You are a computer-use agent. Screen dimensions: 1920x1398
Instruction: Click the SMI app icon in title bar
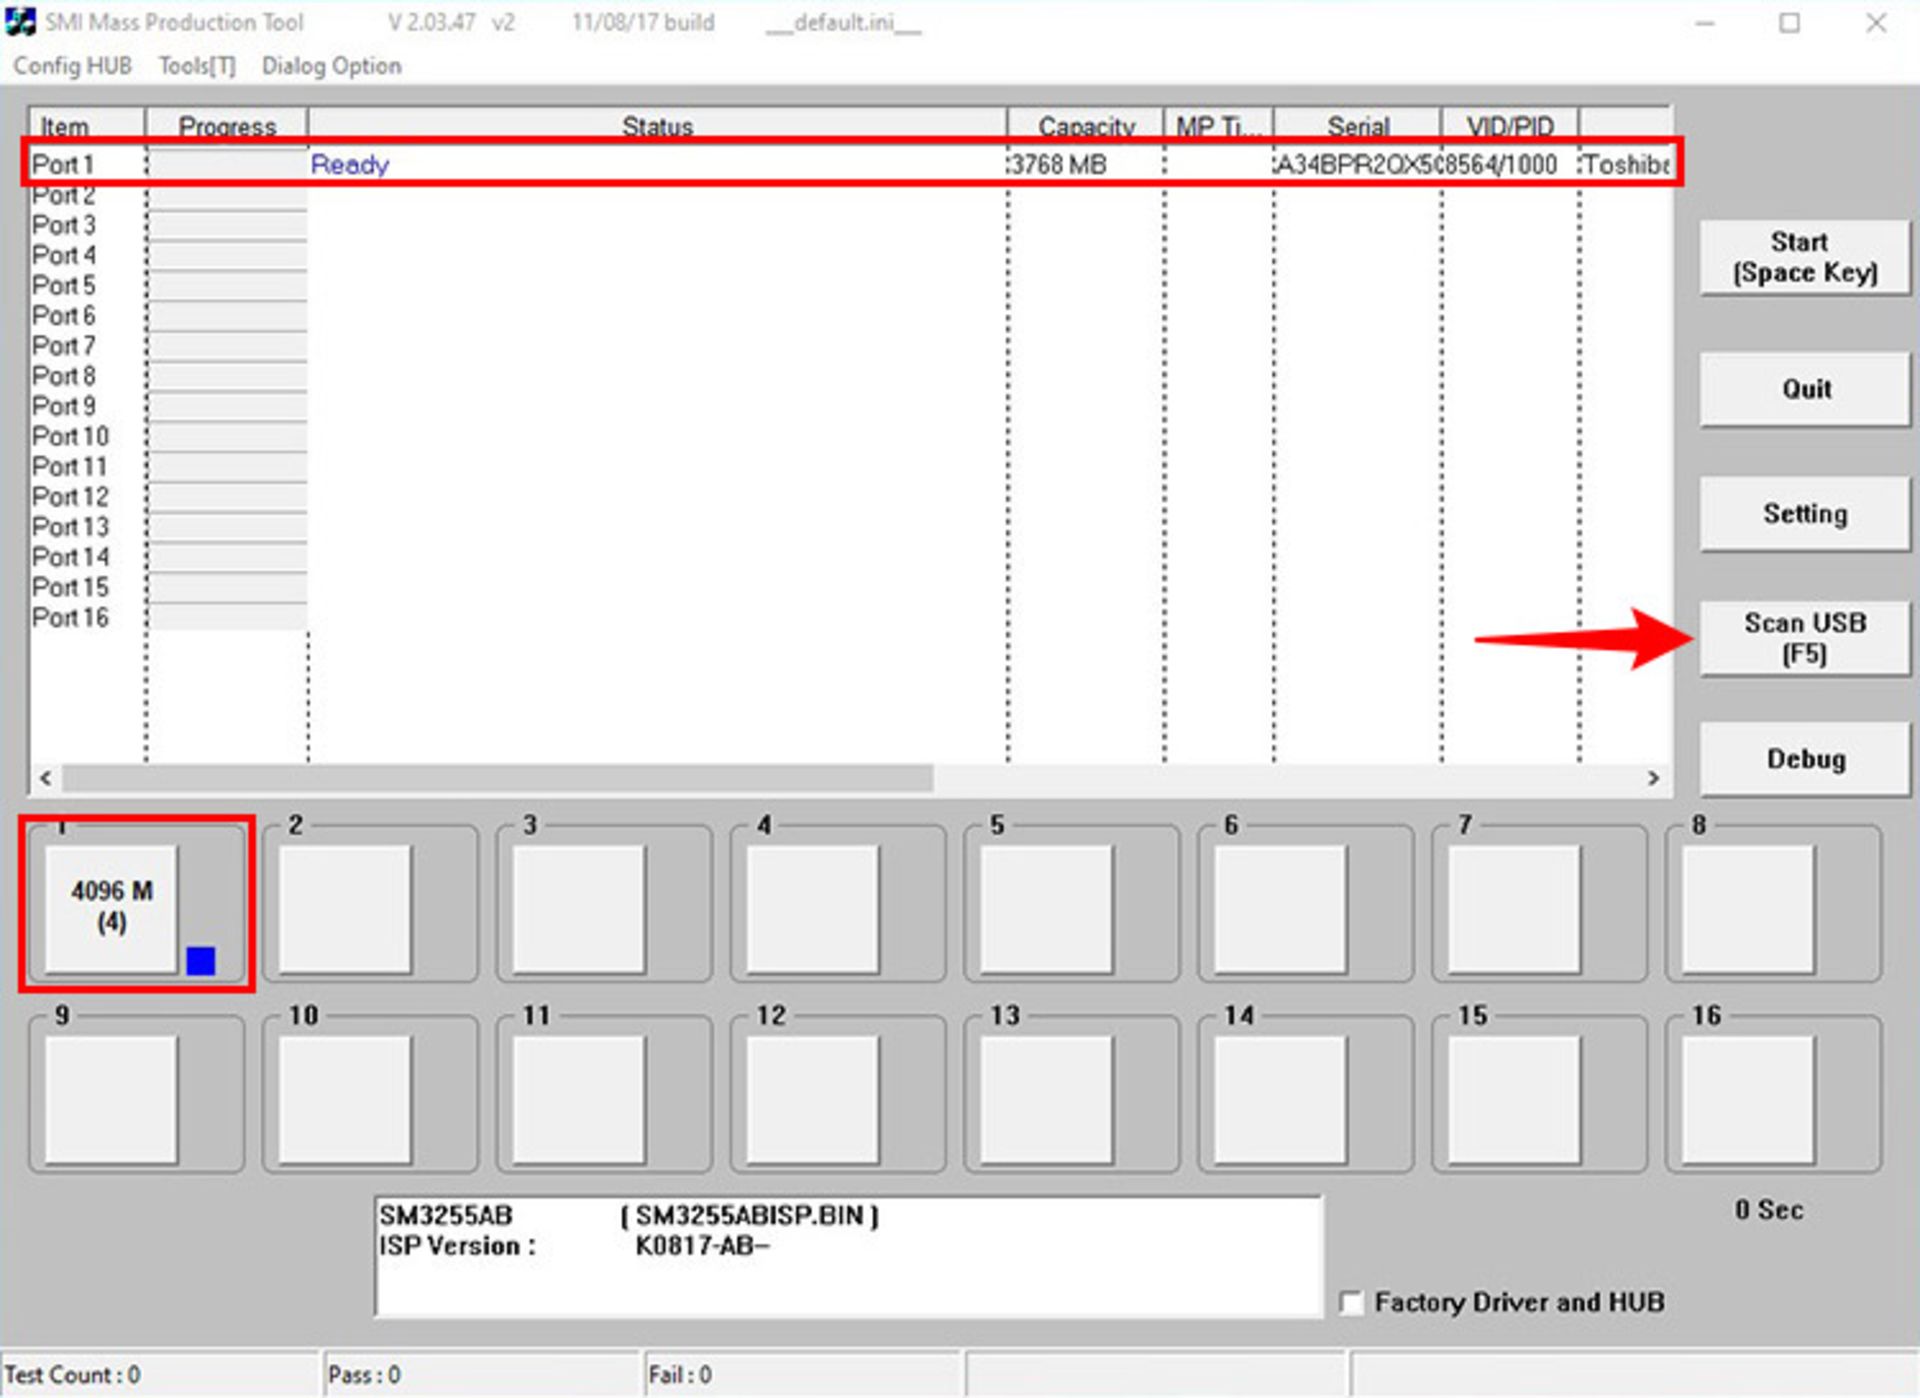20,22
